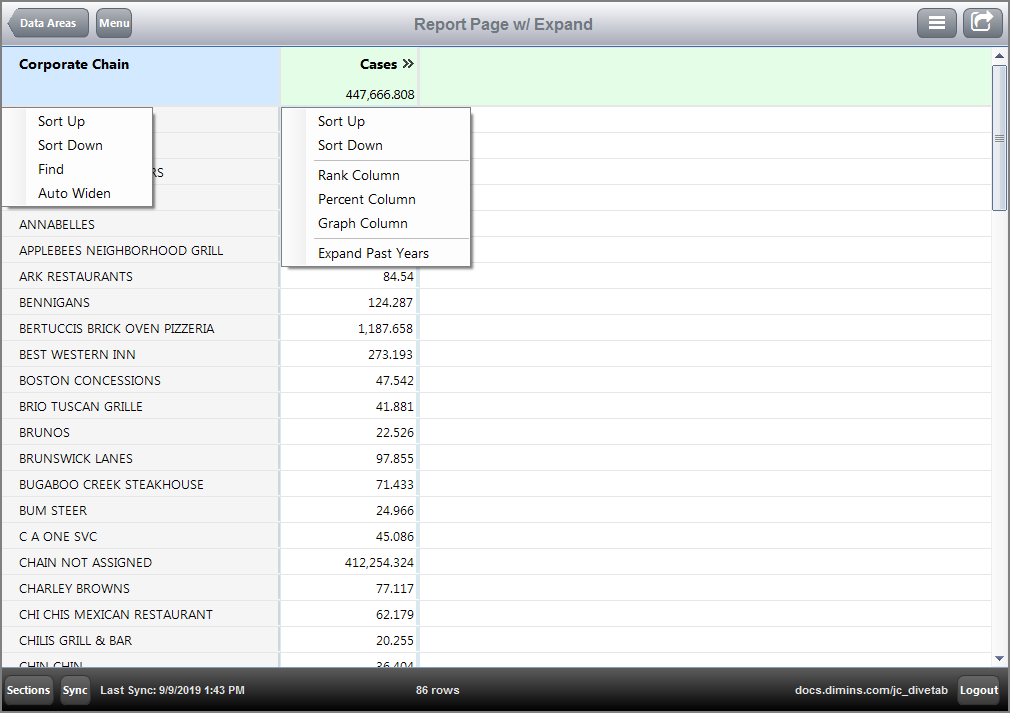1010x713 pixels.
Task: Click the Logout button
Action: [x=978, y=690]
